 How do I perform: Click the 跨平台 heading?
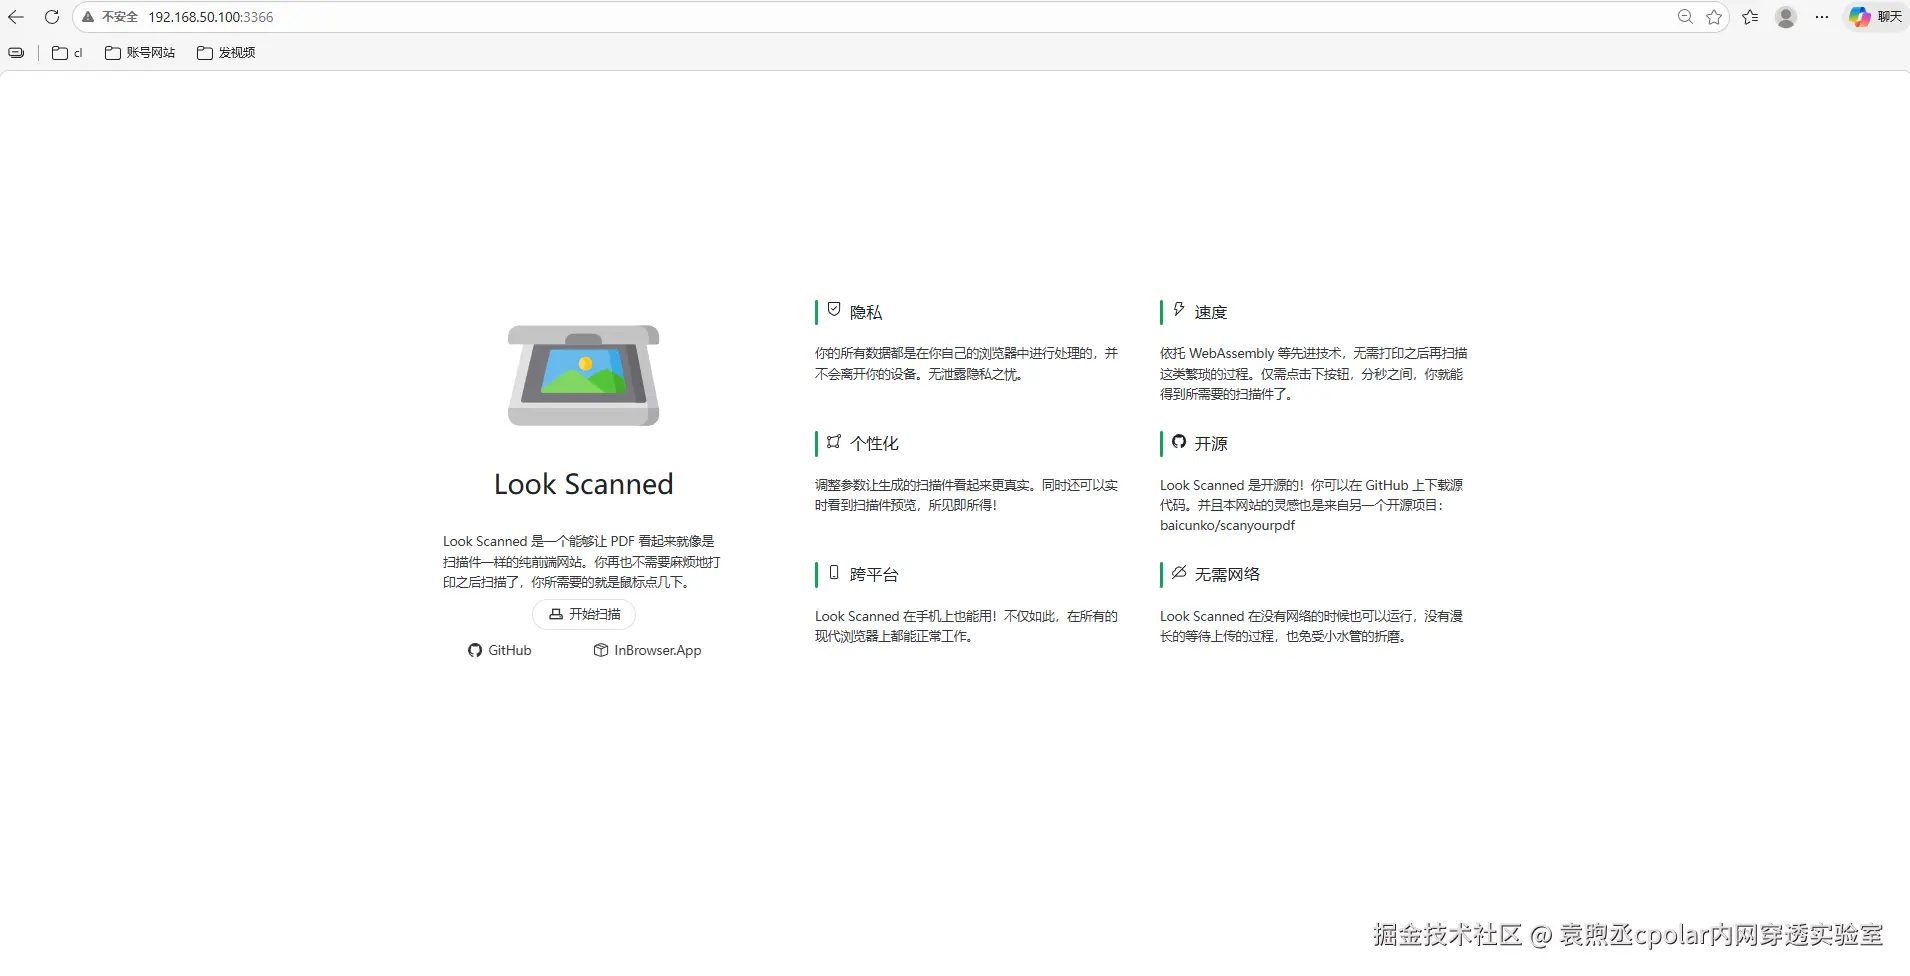click(x=874, y=574)
